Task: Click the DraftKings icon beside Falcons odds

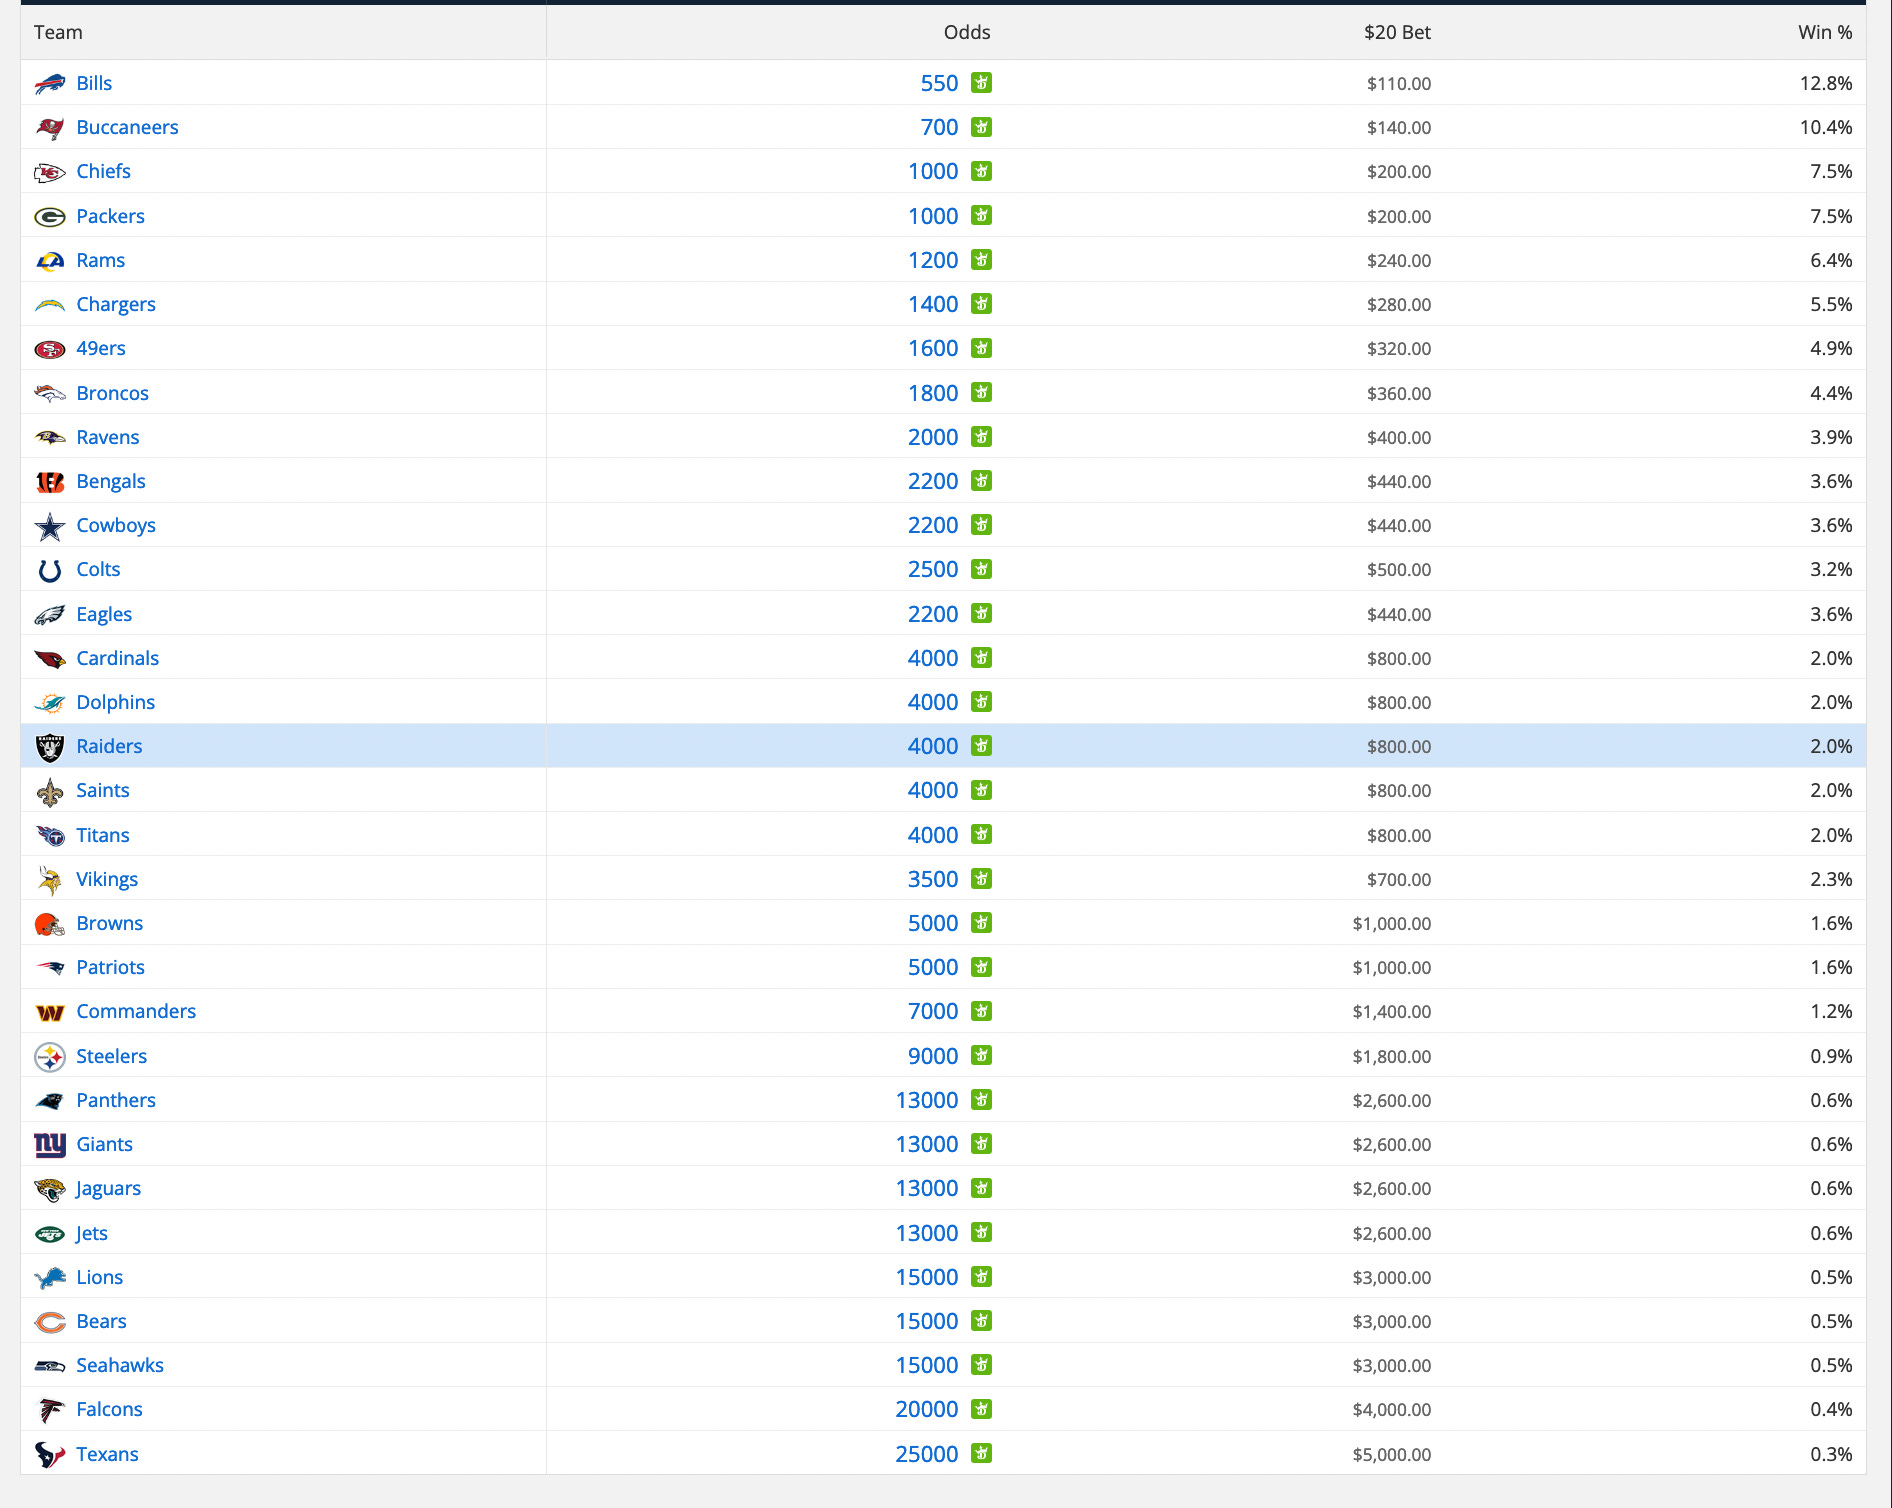Action: 982,1409
